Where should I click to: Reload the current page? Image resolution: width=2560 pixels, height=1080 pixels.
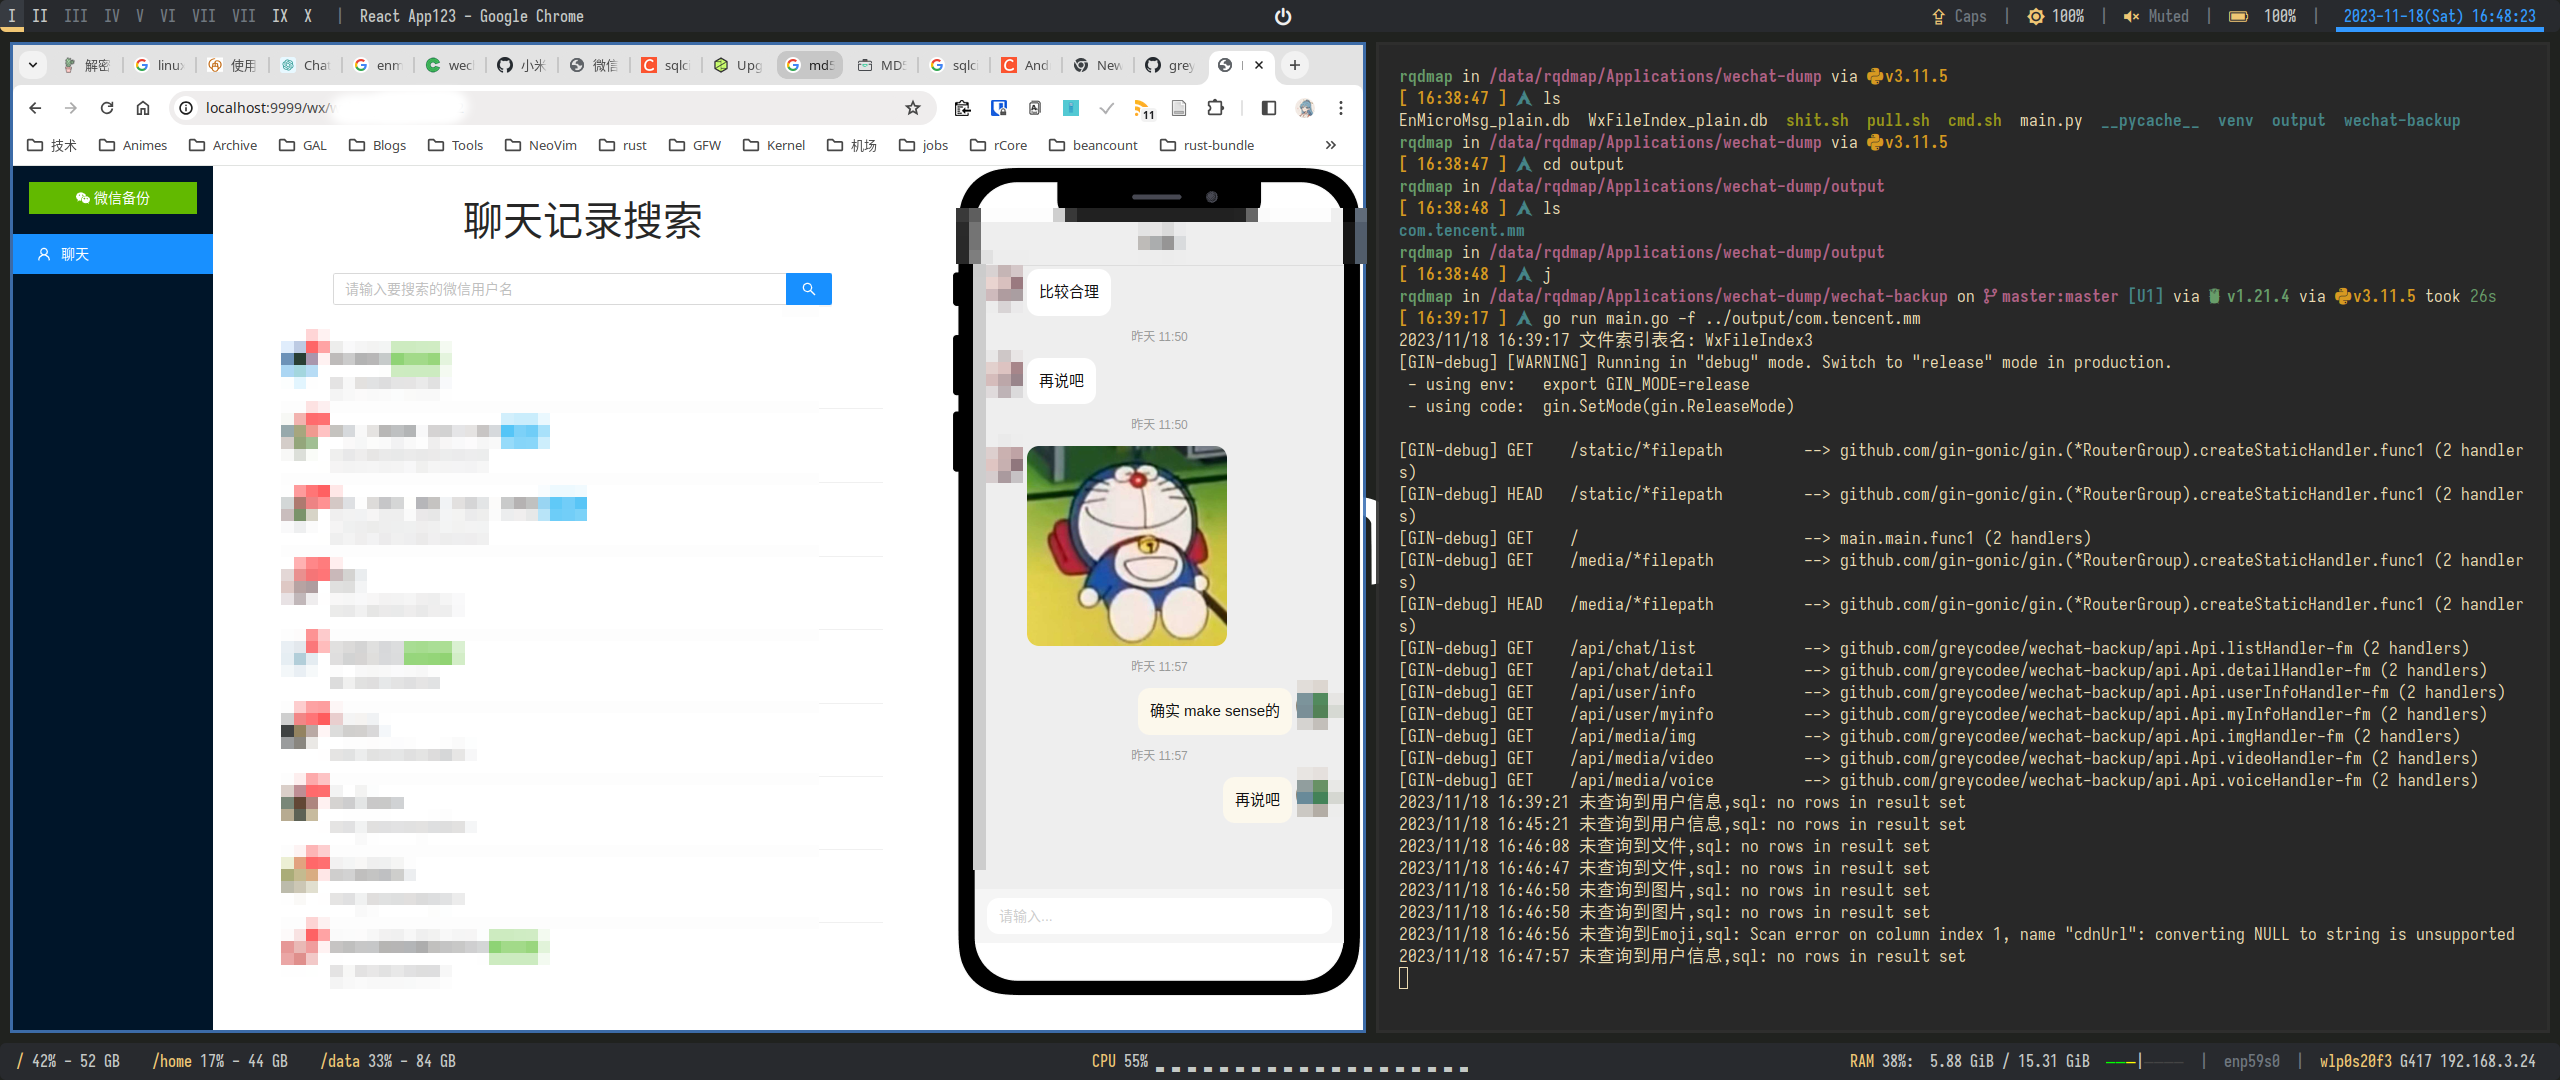coord(107,108)
